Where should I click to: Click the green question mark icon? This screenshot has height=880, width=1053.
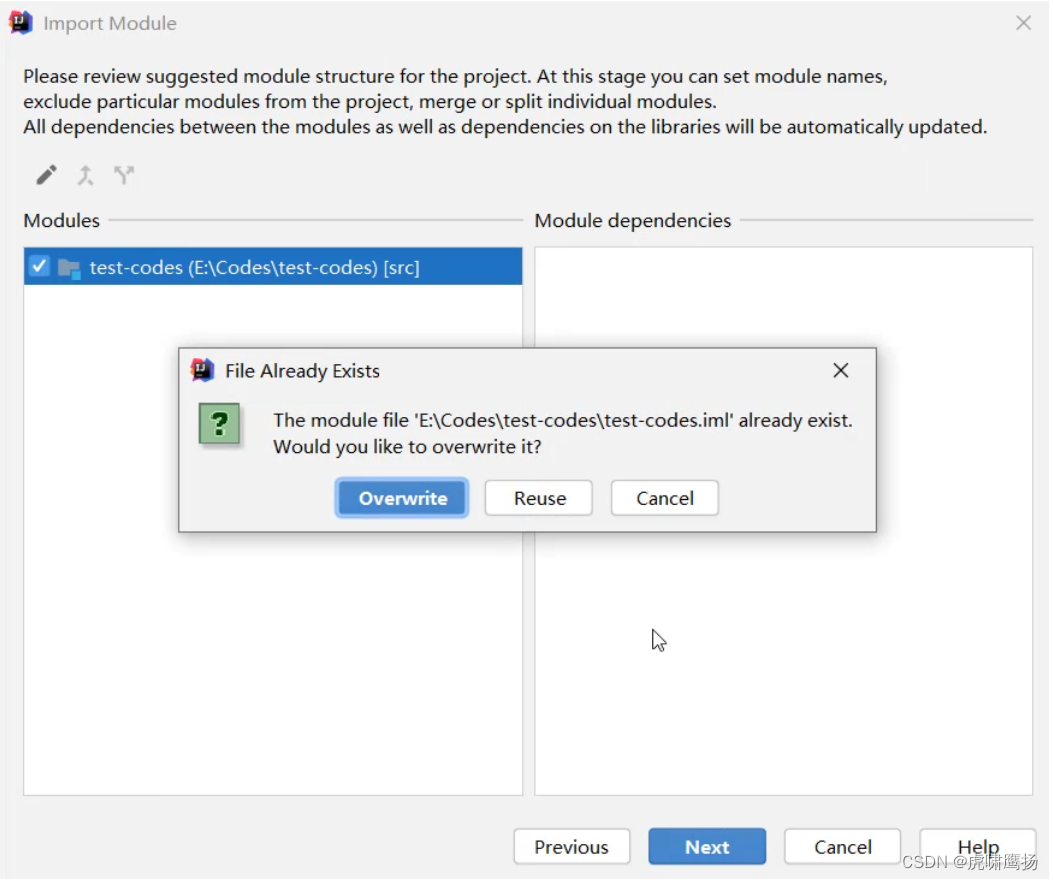(x=219, y=424)
